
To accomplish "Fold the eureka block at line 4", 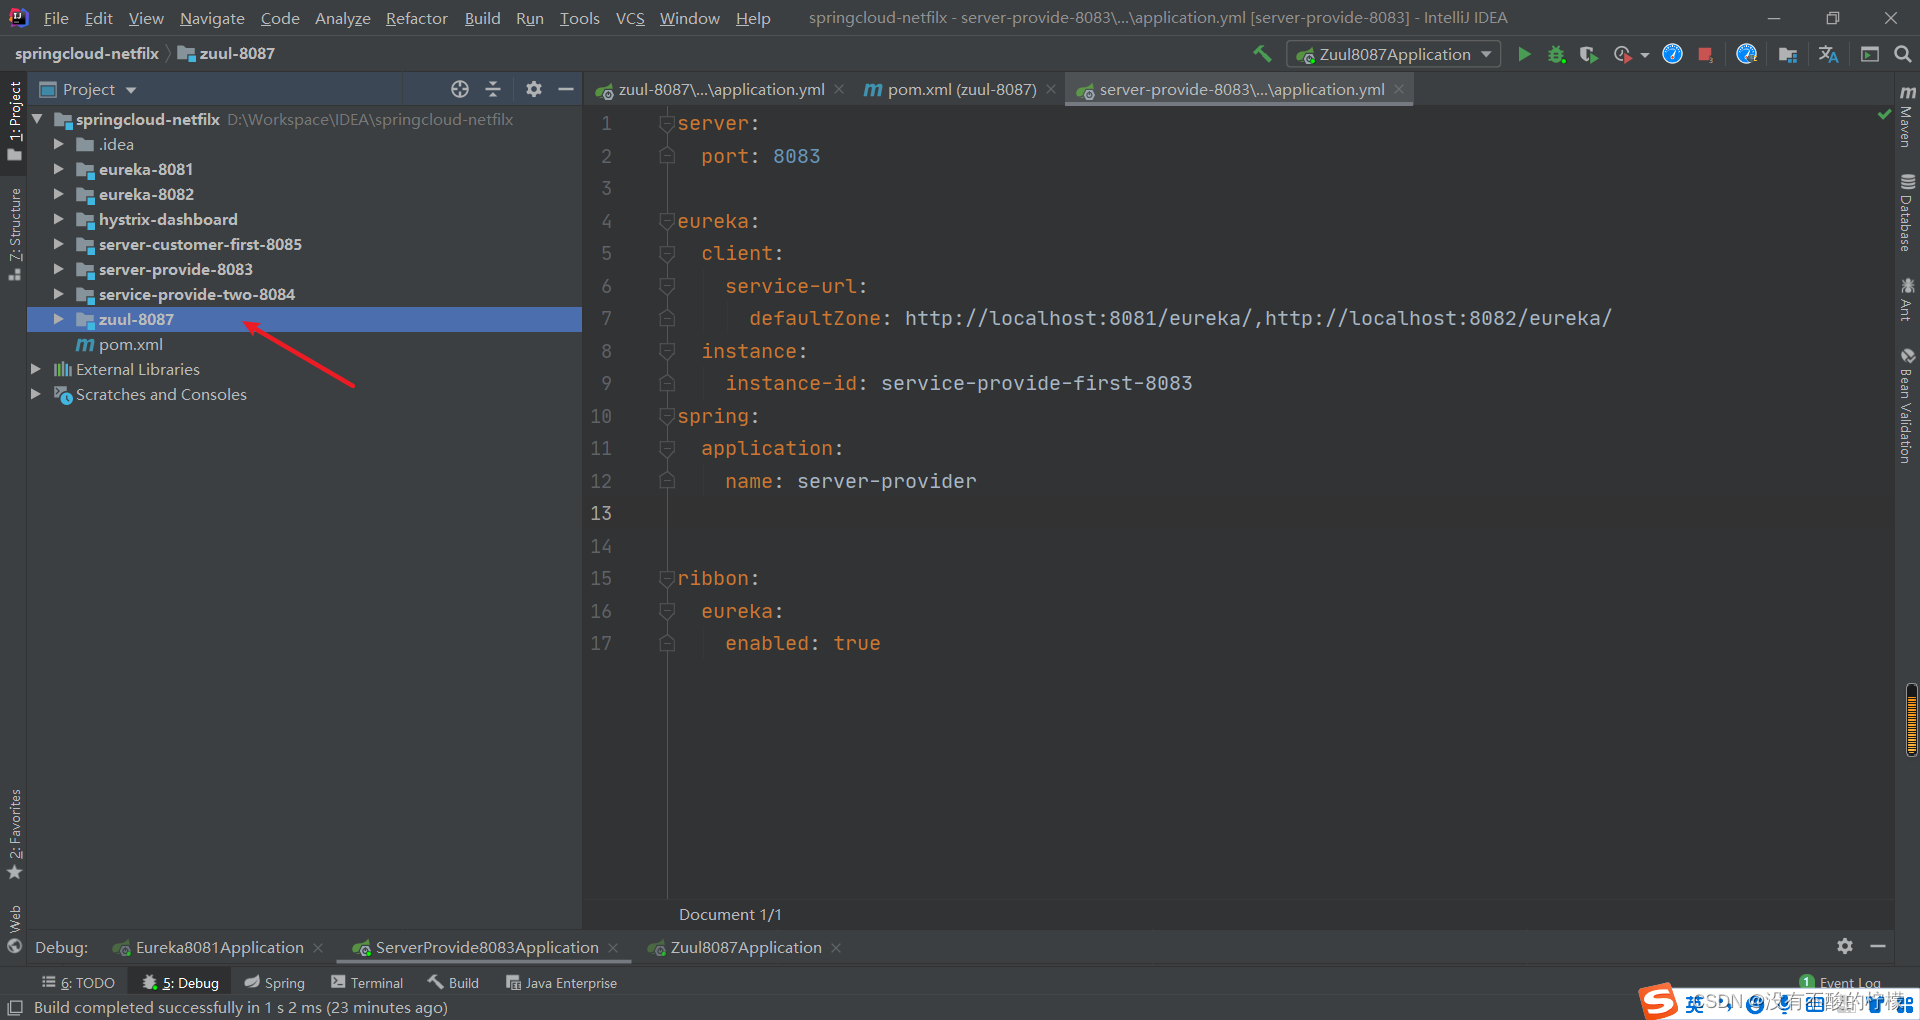I will pos(667,221).
